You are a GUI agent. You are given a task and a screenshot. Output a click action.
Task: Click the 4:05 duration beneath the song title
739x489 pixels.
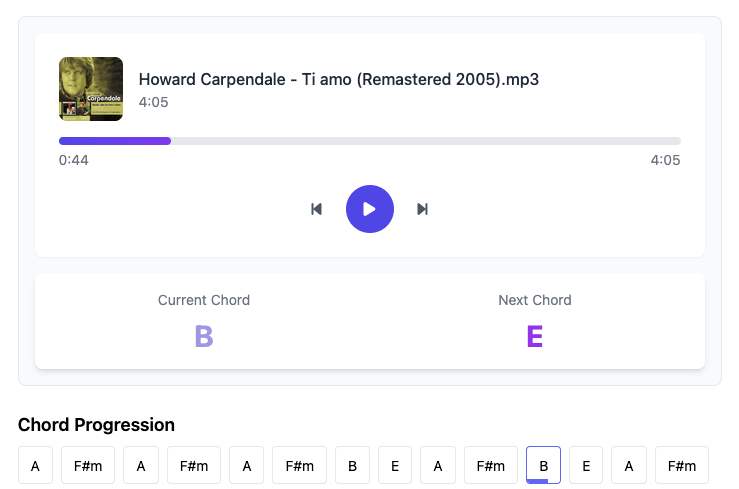coord(154,102)
